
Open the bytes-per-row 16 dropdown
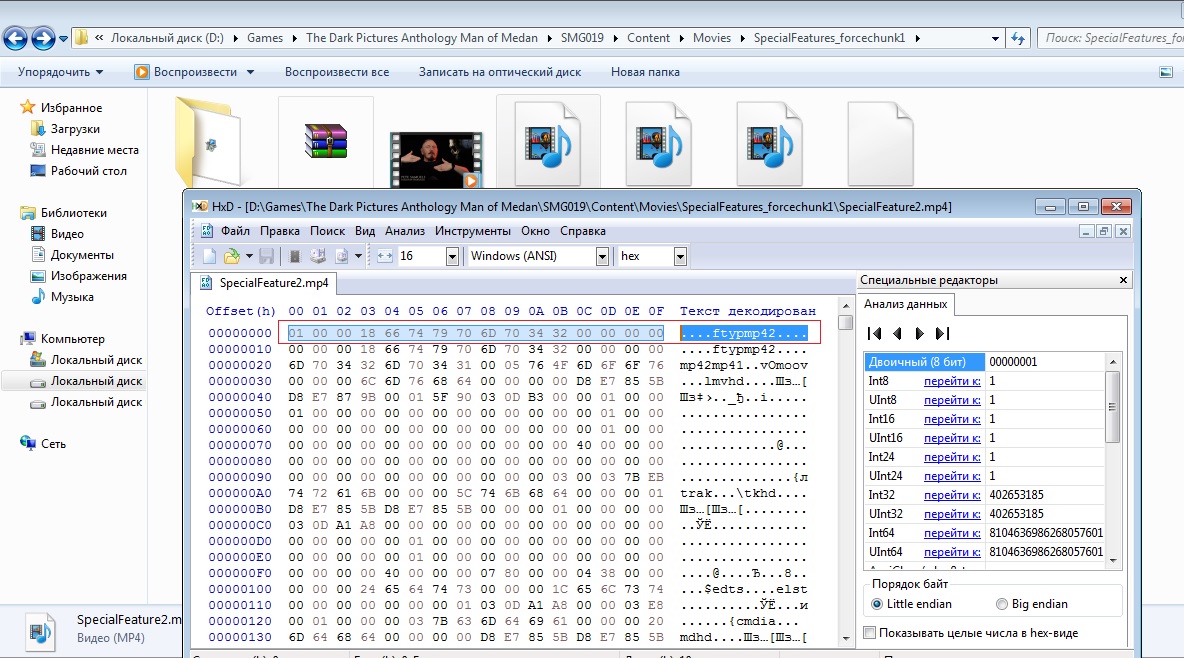pyautogui.click(x=451, y=256)
